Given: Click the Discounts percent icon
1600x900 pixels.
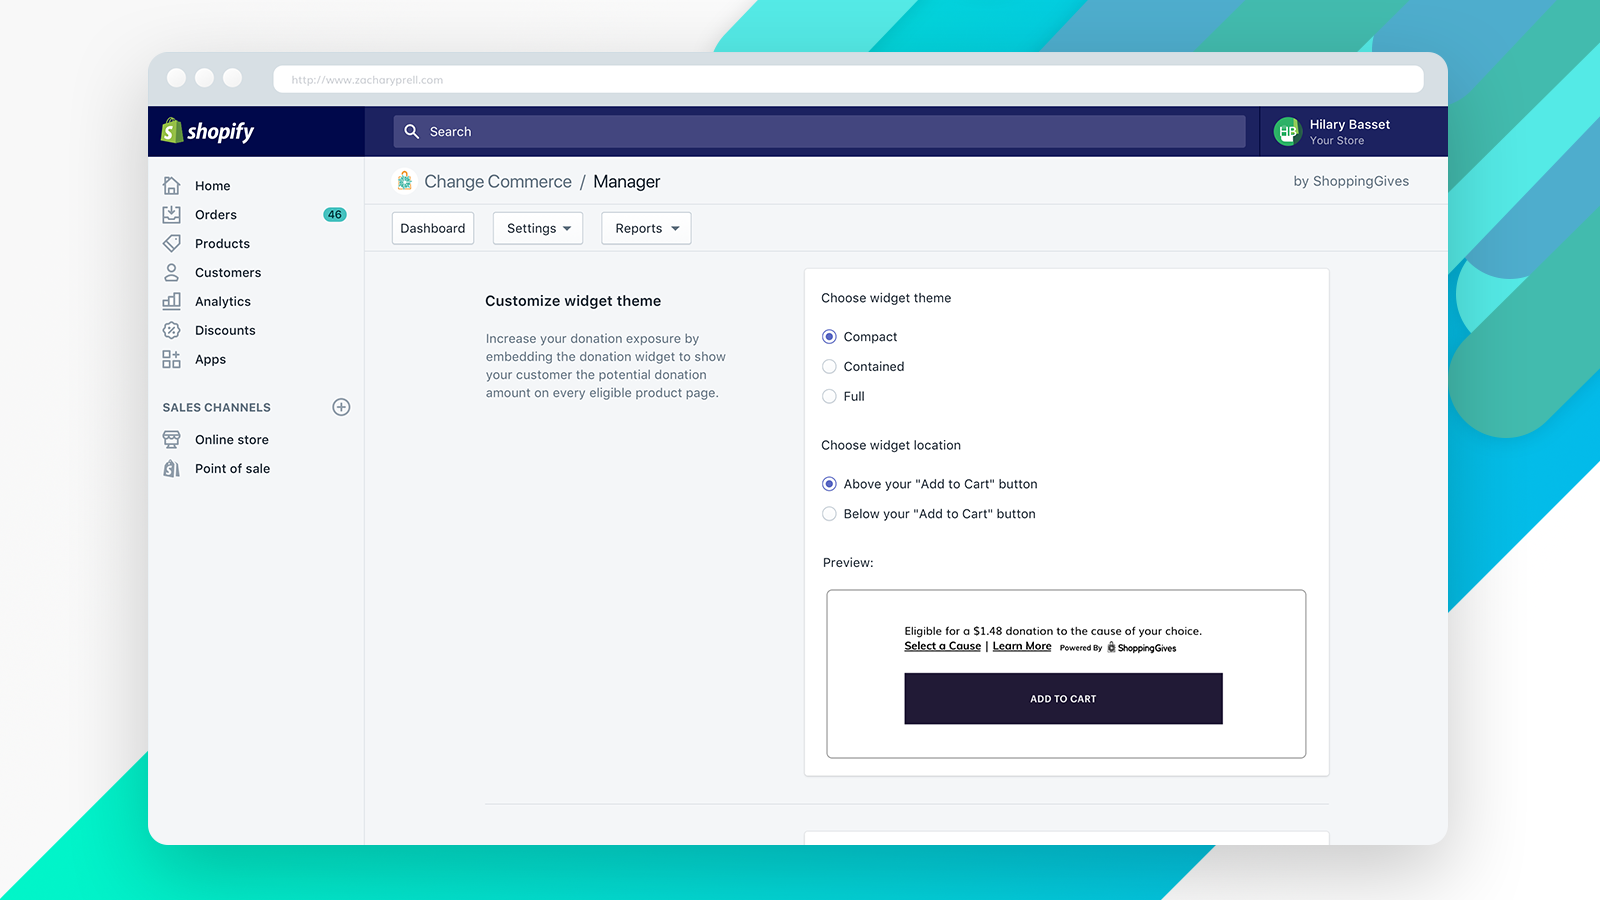Looking at the screenshot, I should (x=172, y=330).
